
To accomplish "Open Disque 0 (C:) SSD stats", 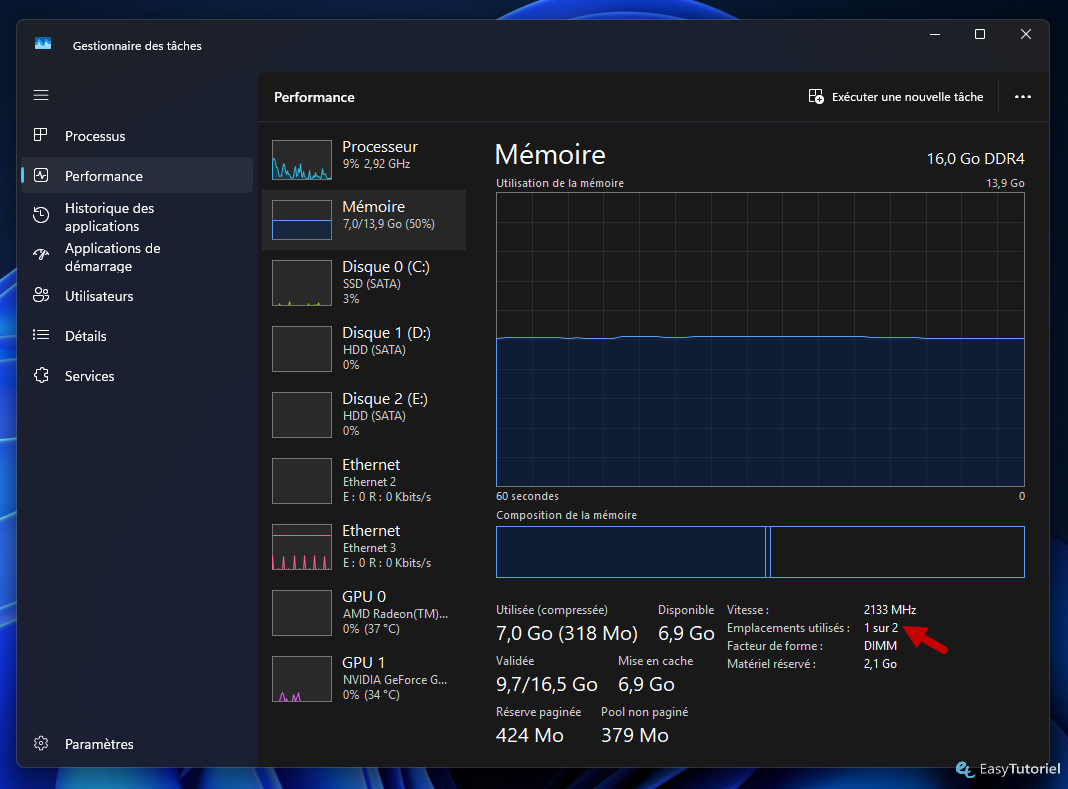I will point(364,282).
